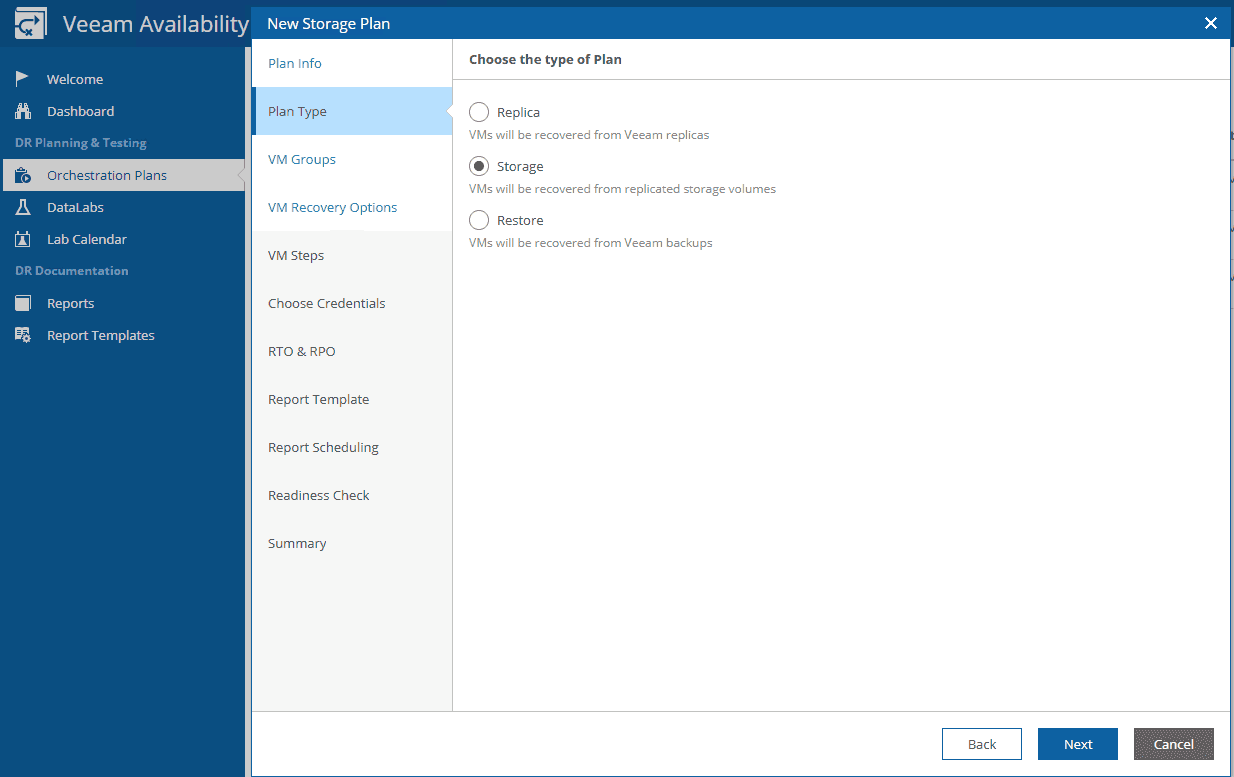Click the 'DR Planning & Testing' section header
The width and height of the screenshot is (1234, 777).
click(80, 143)
